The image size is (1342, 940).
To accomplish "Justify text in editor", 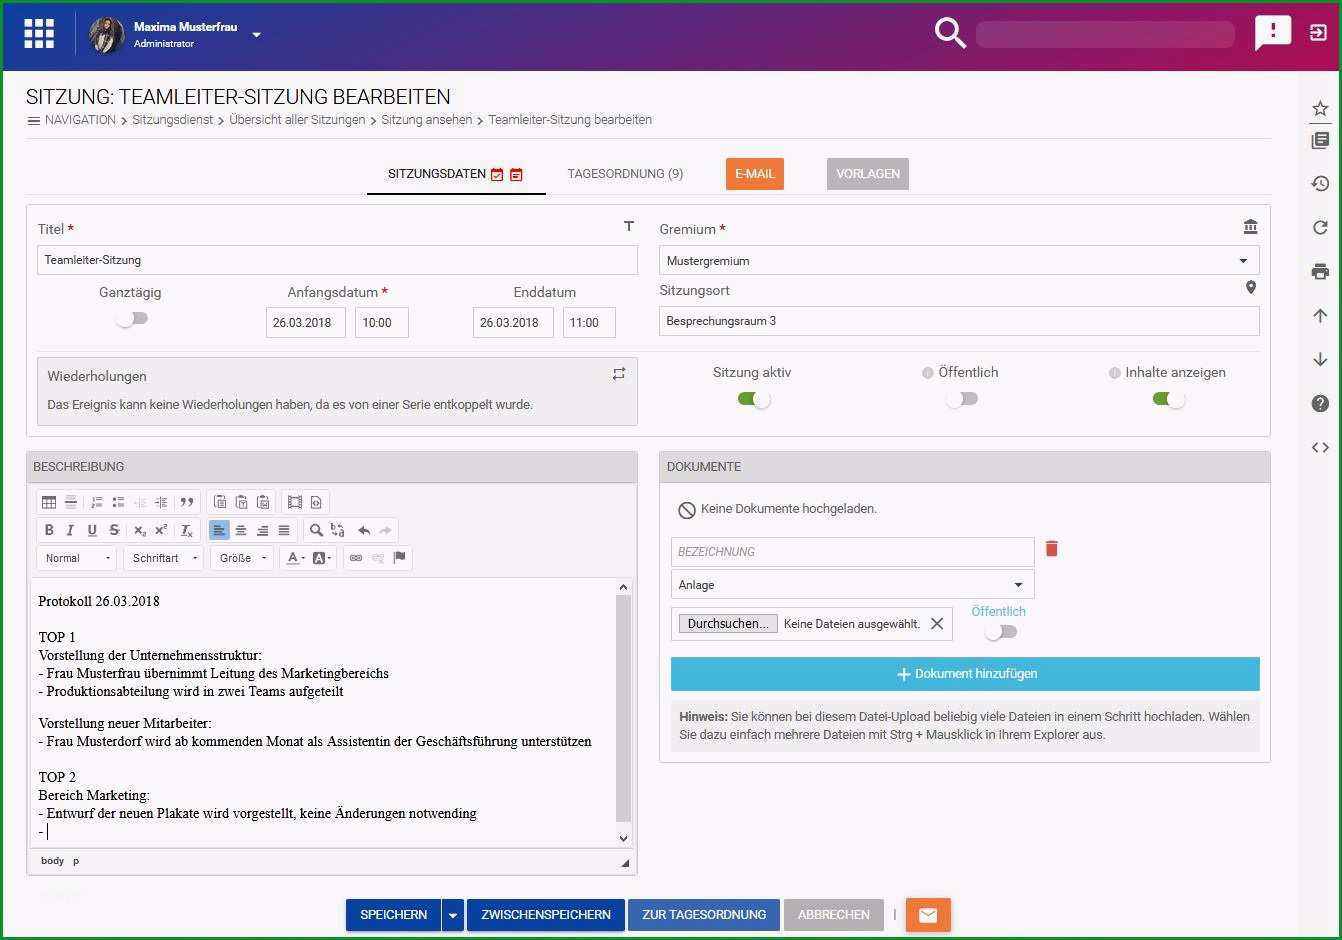I will pos(284,530).
